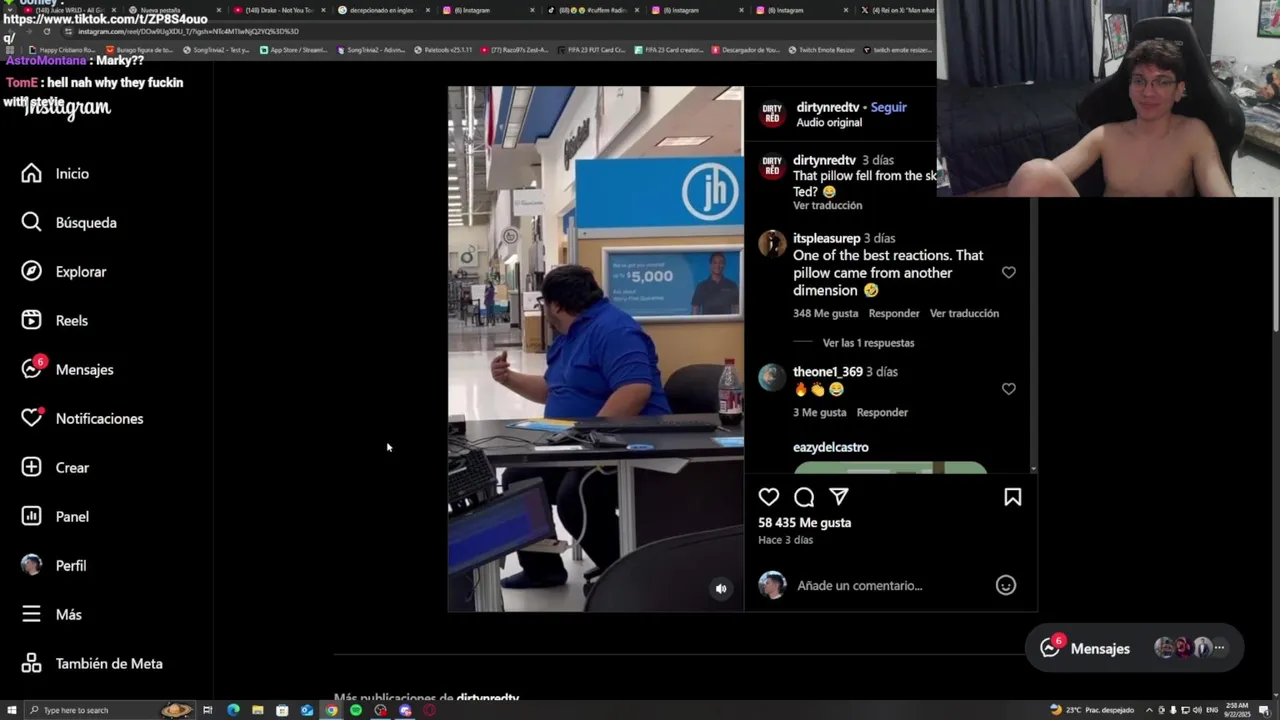1280x720 pixels.
Task: Open the Panel dashboard item
Action: (x=56, y=517)
